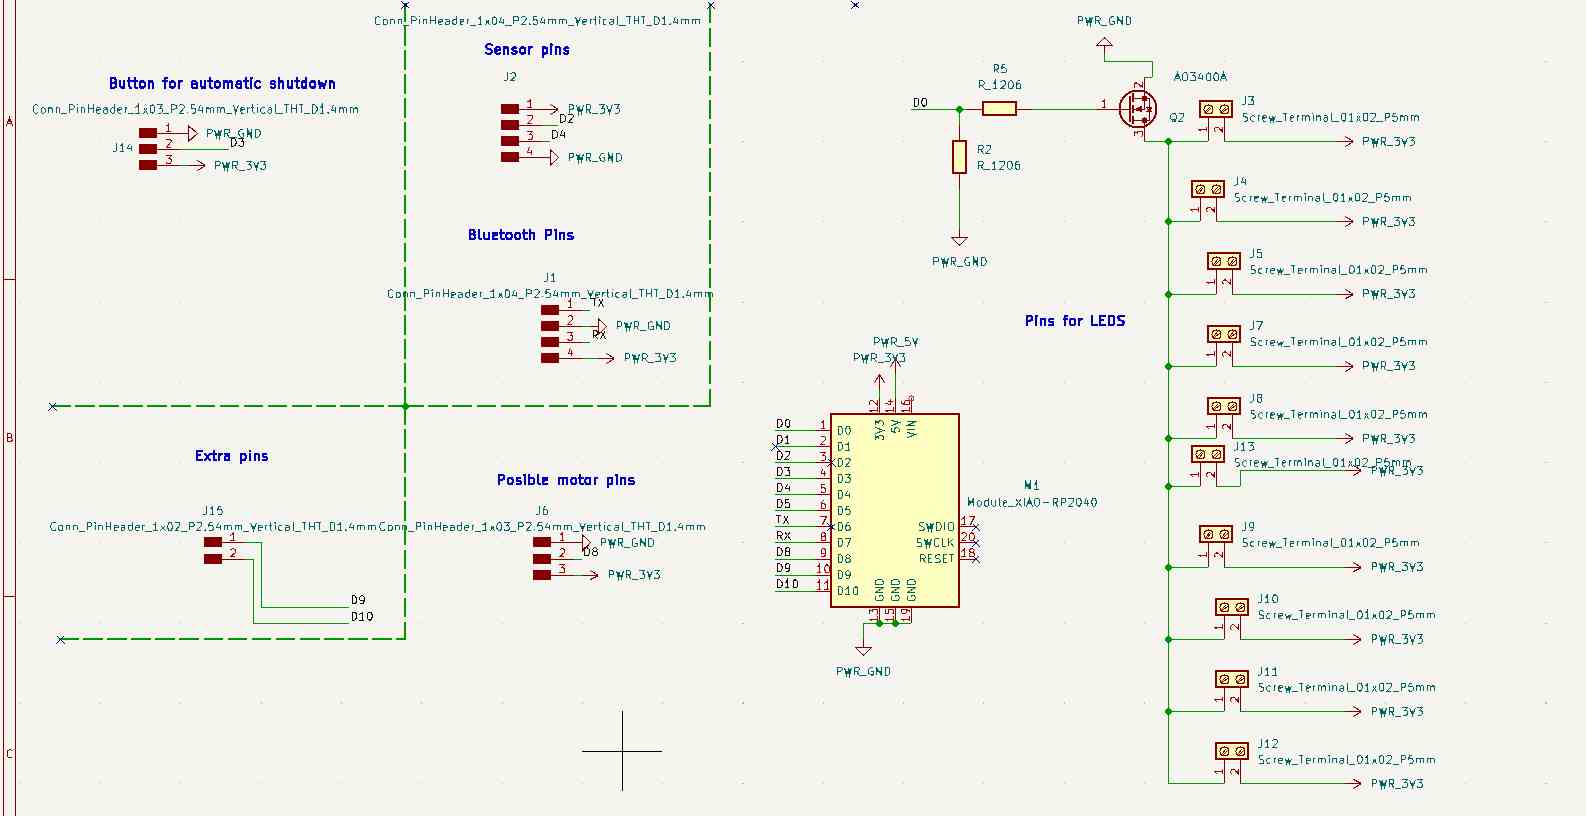Click the SWCLK pin name on module
The image size is (1586, 816).
(x=935, y=543)
